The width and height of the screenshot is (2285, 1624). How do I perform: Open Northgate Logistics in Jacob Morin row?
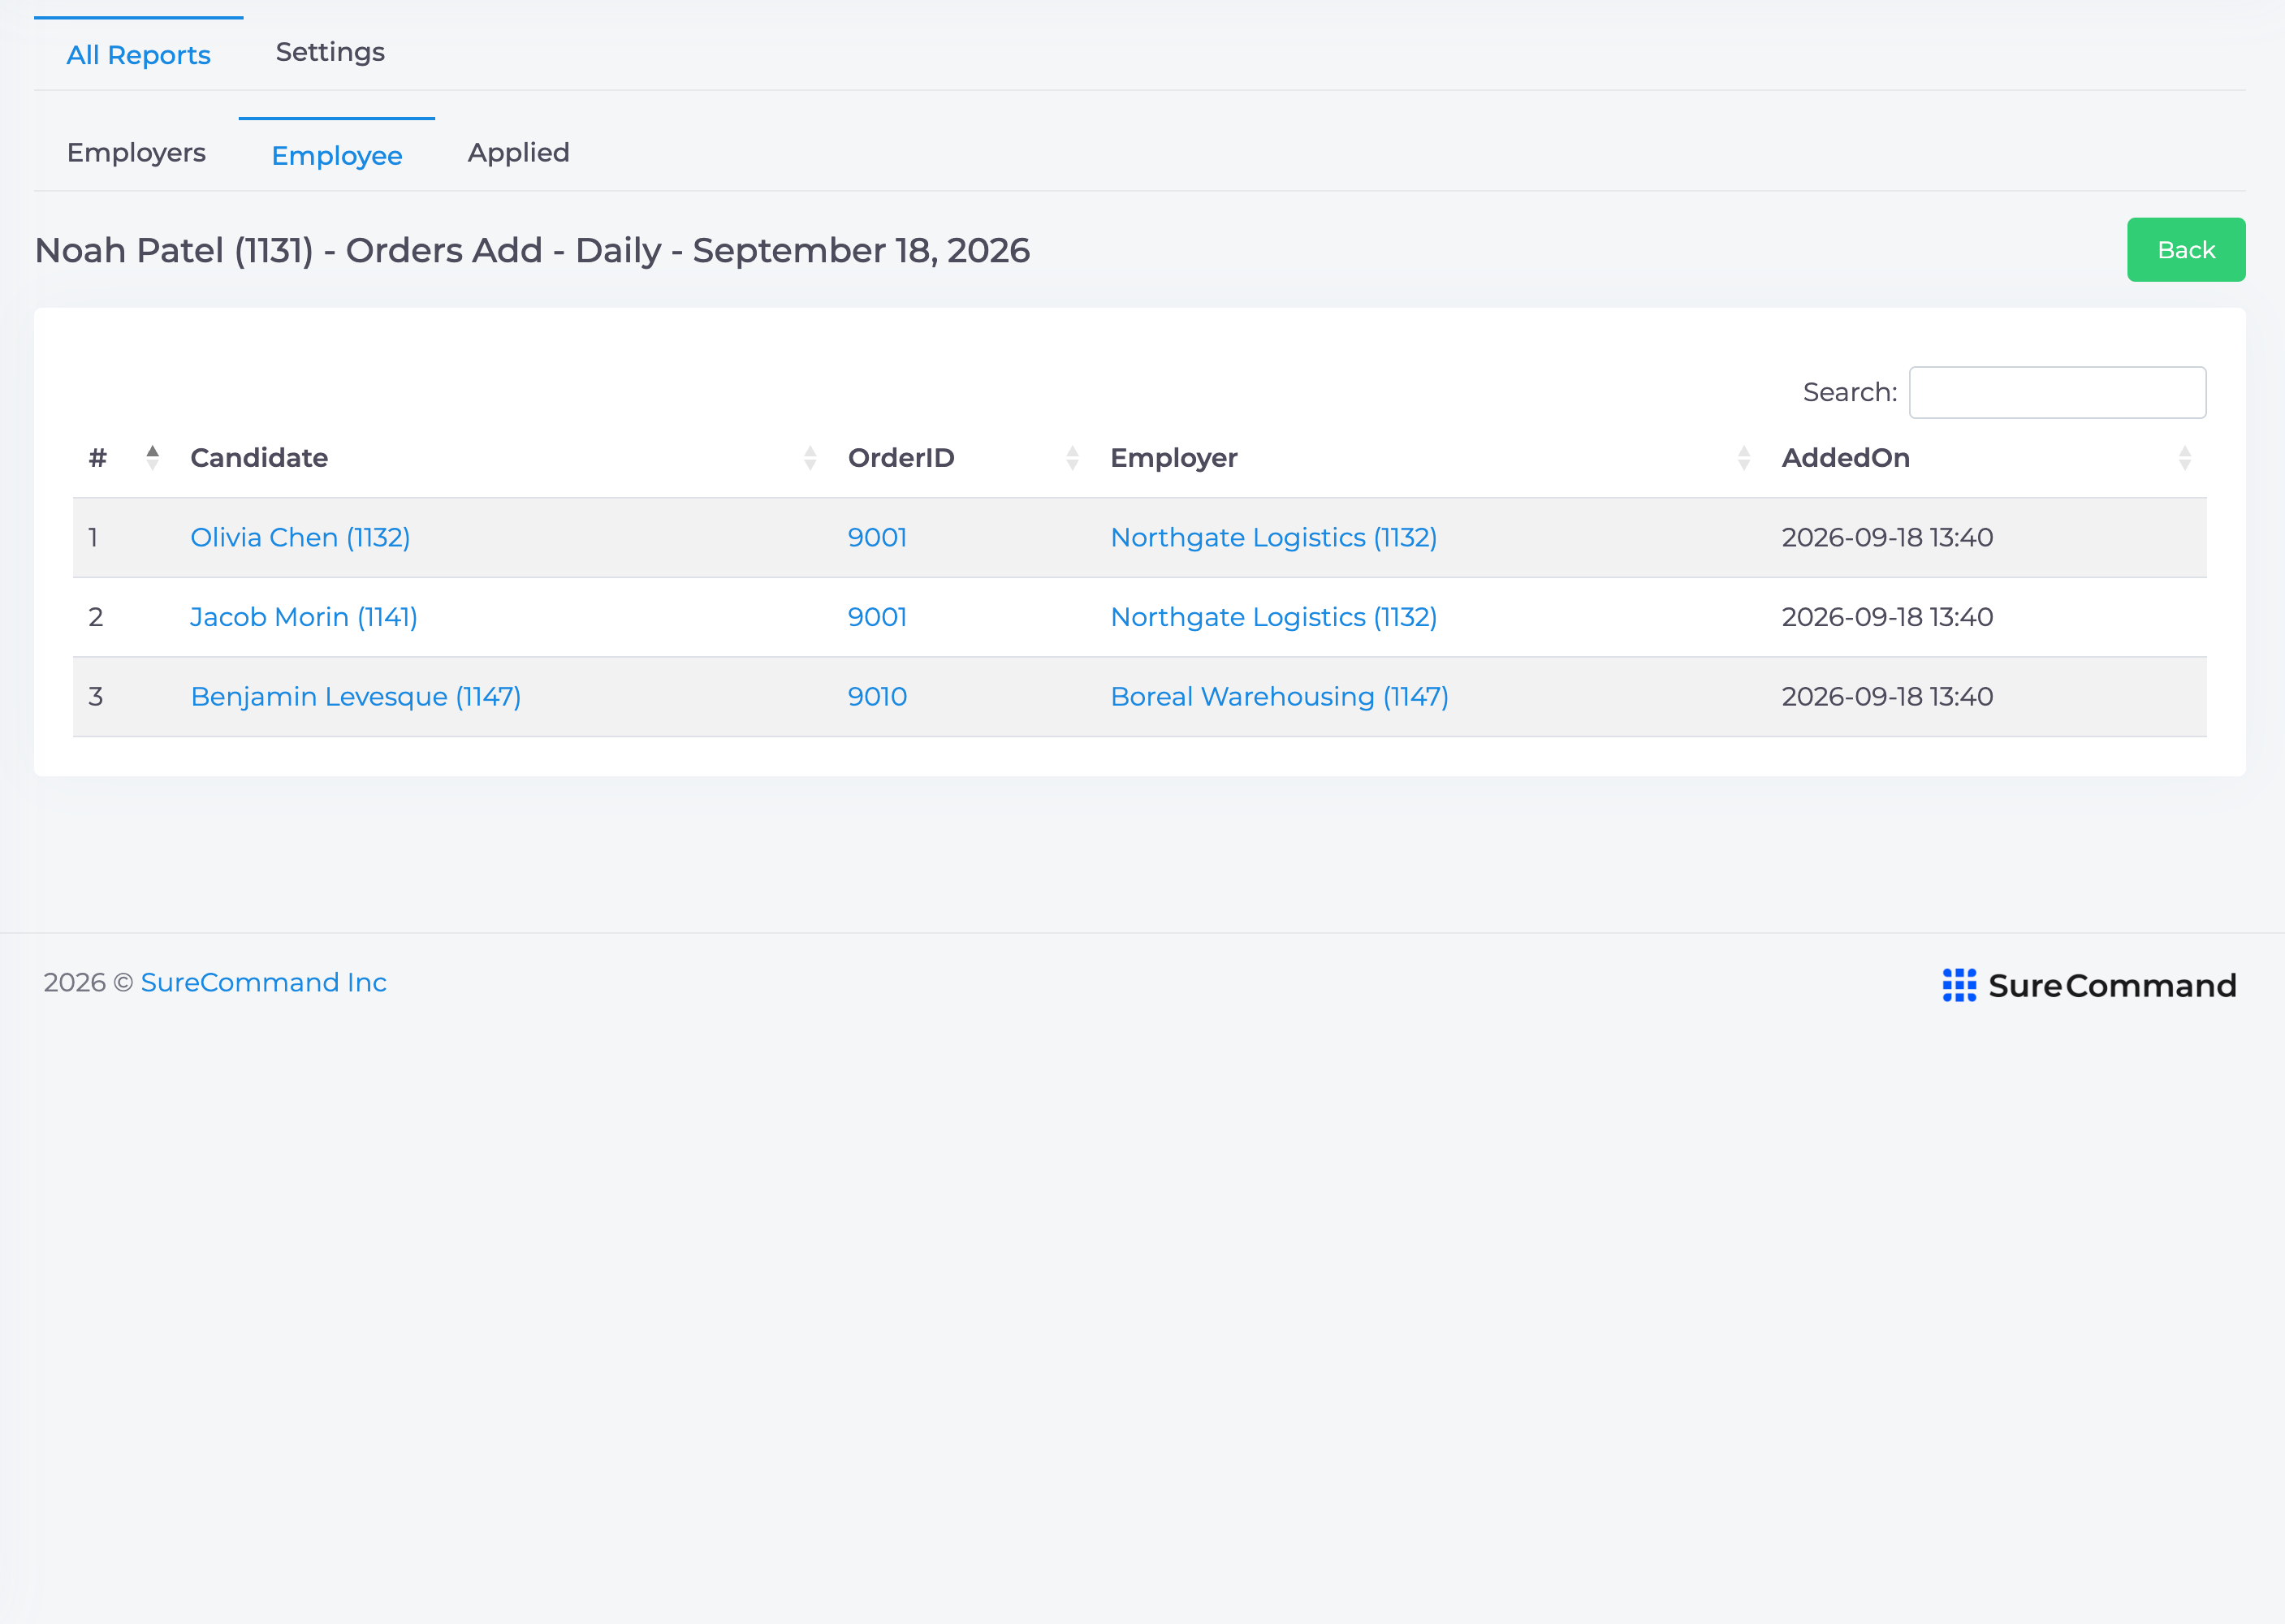(1273, 617)
